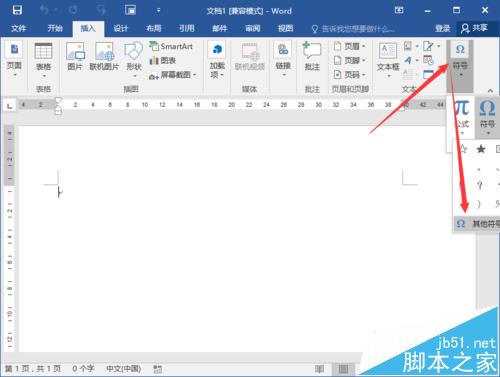Insert the closing parenthesis symbol
The image size is (500, 377).
point(479,204)
